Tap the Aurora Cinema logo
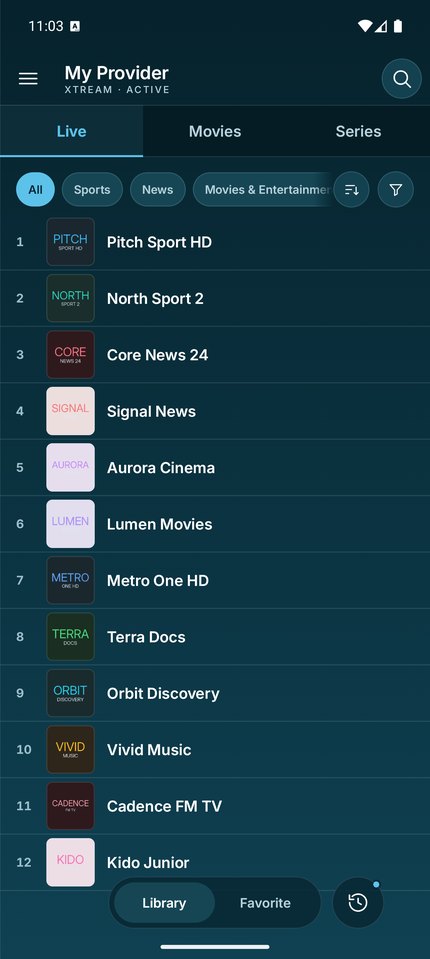 click(70, 468)
